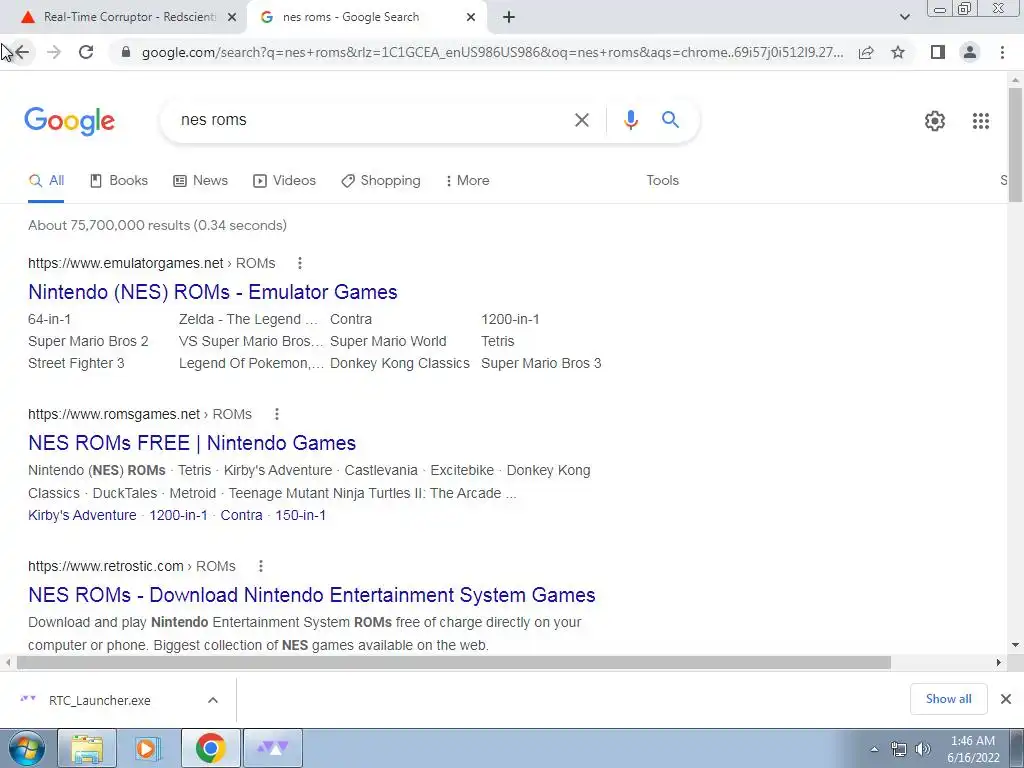Screen dimensions: 1024x768
Task: Show hidden system tray icons
Action: pyautogui.click(x=874, y=749)
